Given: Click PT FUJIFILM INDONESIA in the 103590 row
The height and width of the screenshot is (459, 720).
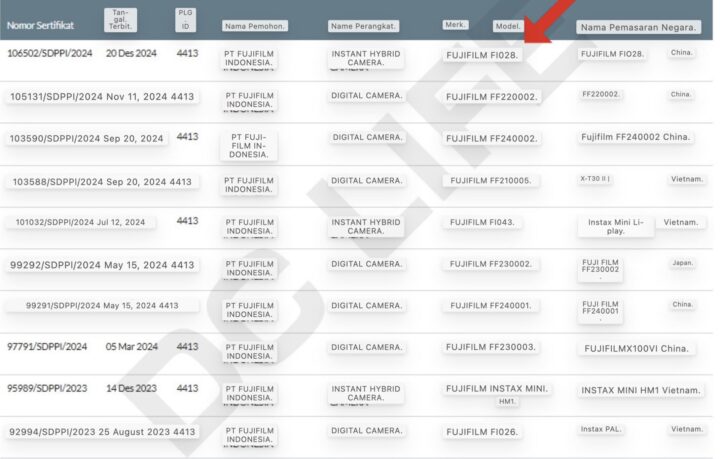Looking at the screenshot, I should coord(248,146).
